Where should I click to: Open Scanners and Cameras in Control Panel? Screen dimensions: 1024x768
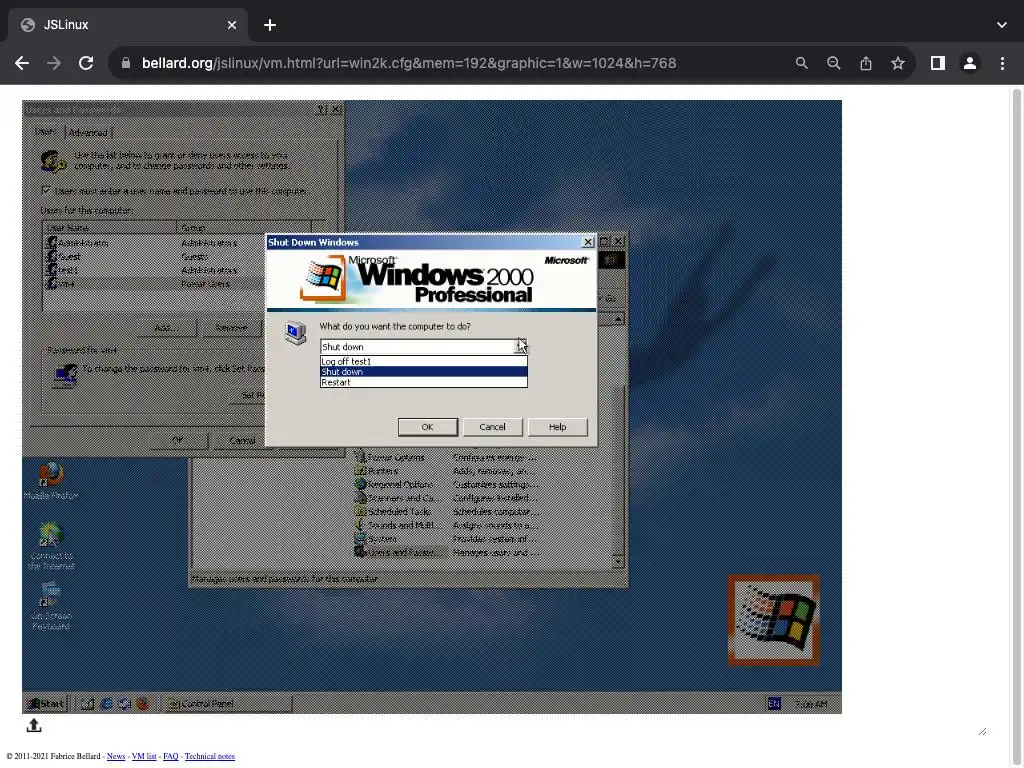point(398,498)
